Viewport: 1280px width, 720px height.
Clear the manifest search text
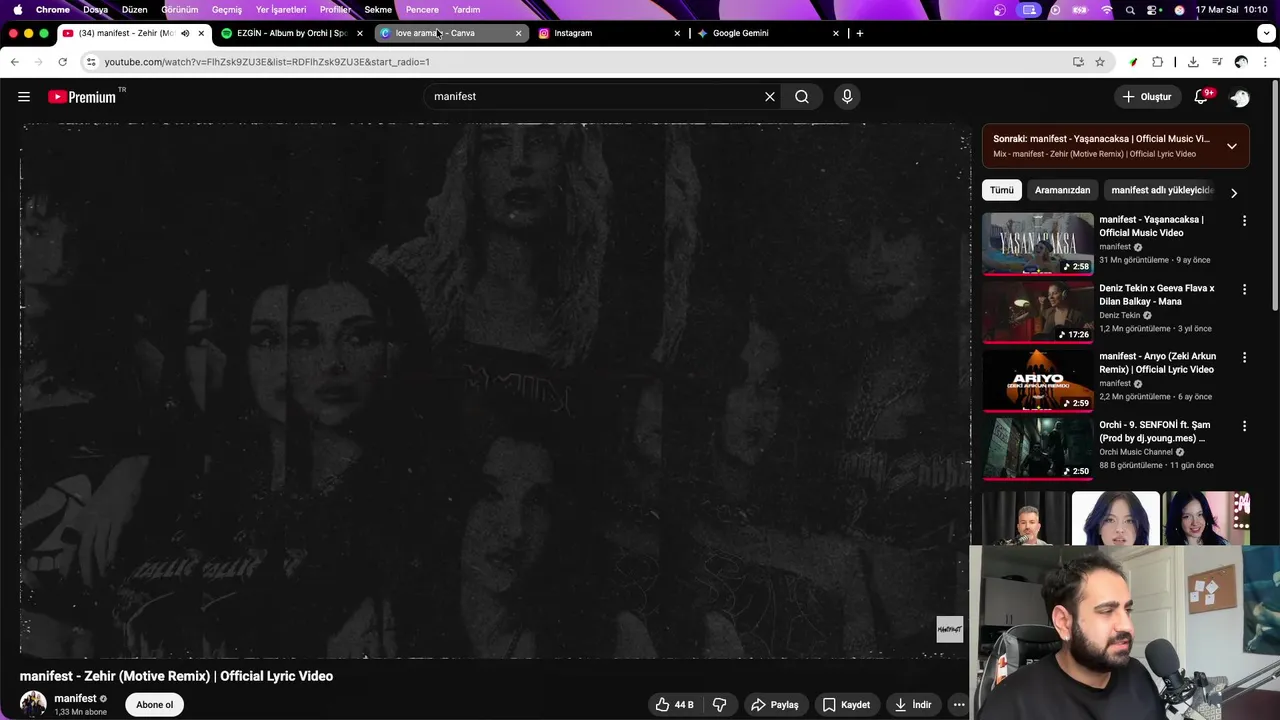(x=770, y=97)
